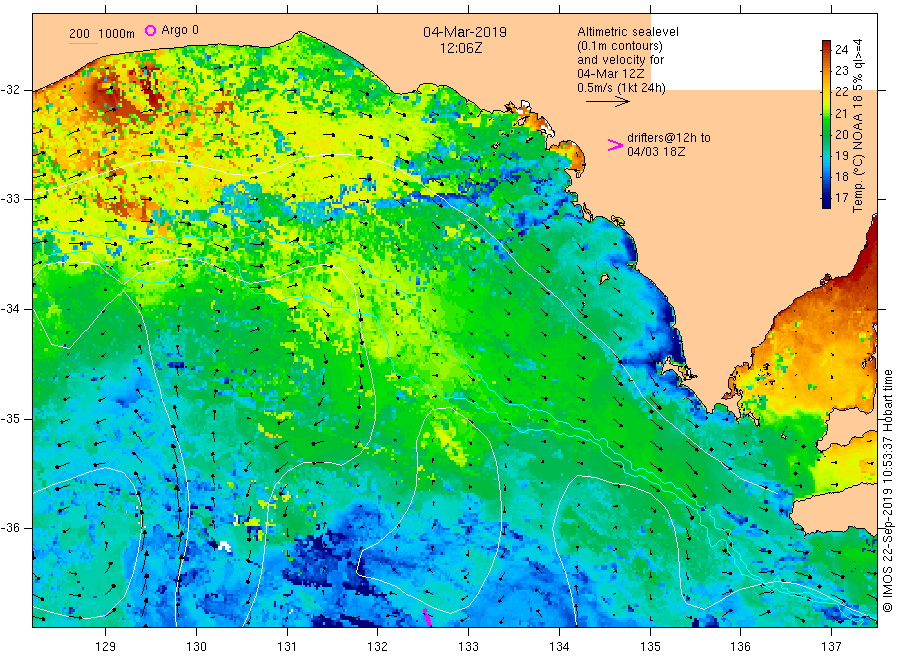
Task: Click the 'Argo 0' legend label
Action: point(180,30)
